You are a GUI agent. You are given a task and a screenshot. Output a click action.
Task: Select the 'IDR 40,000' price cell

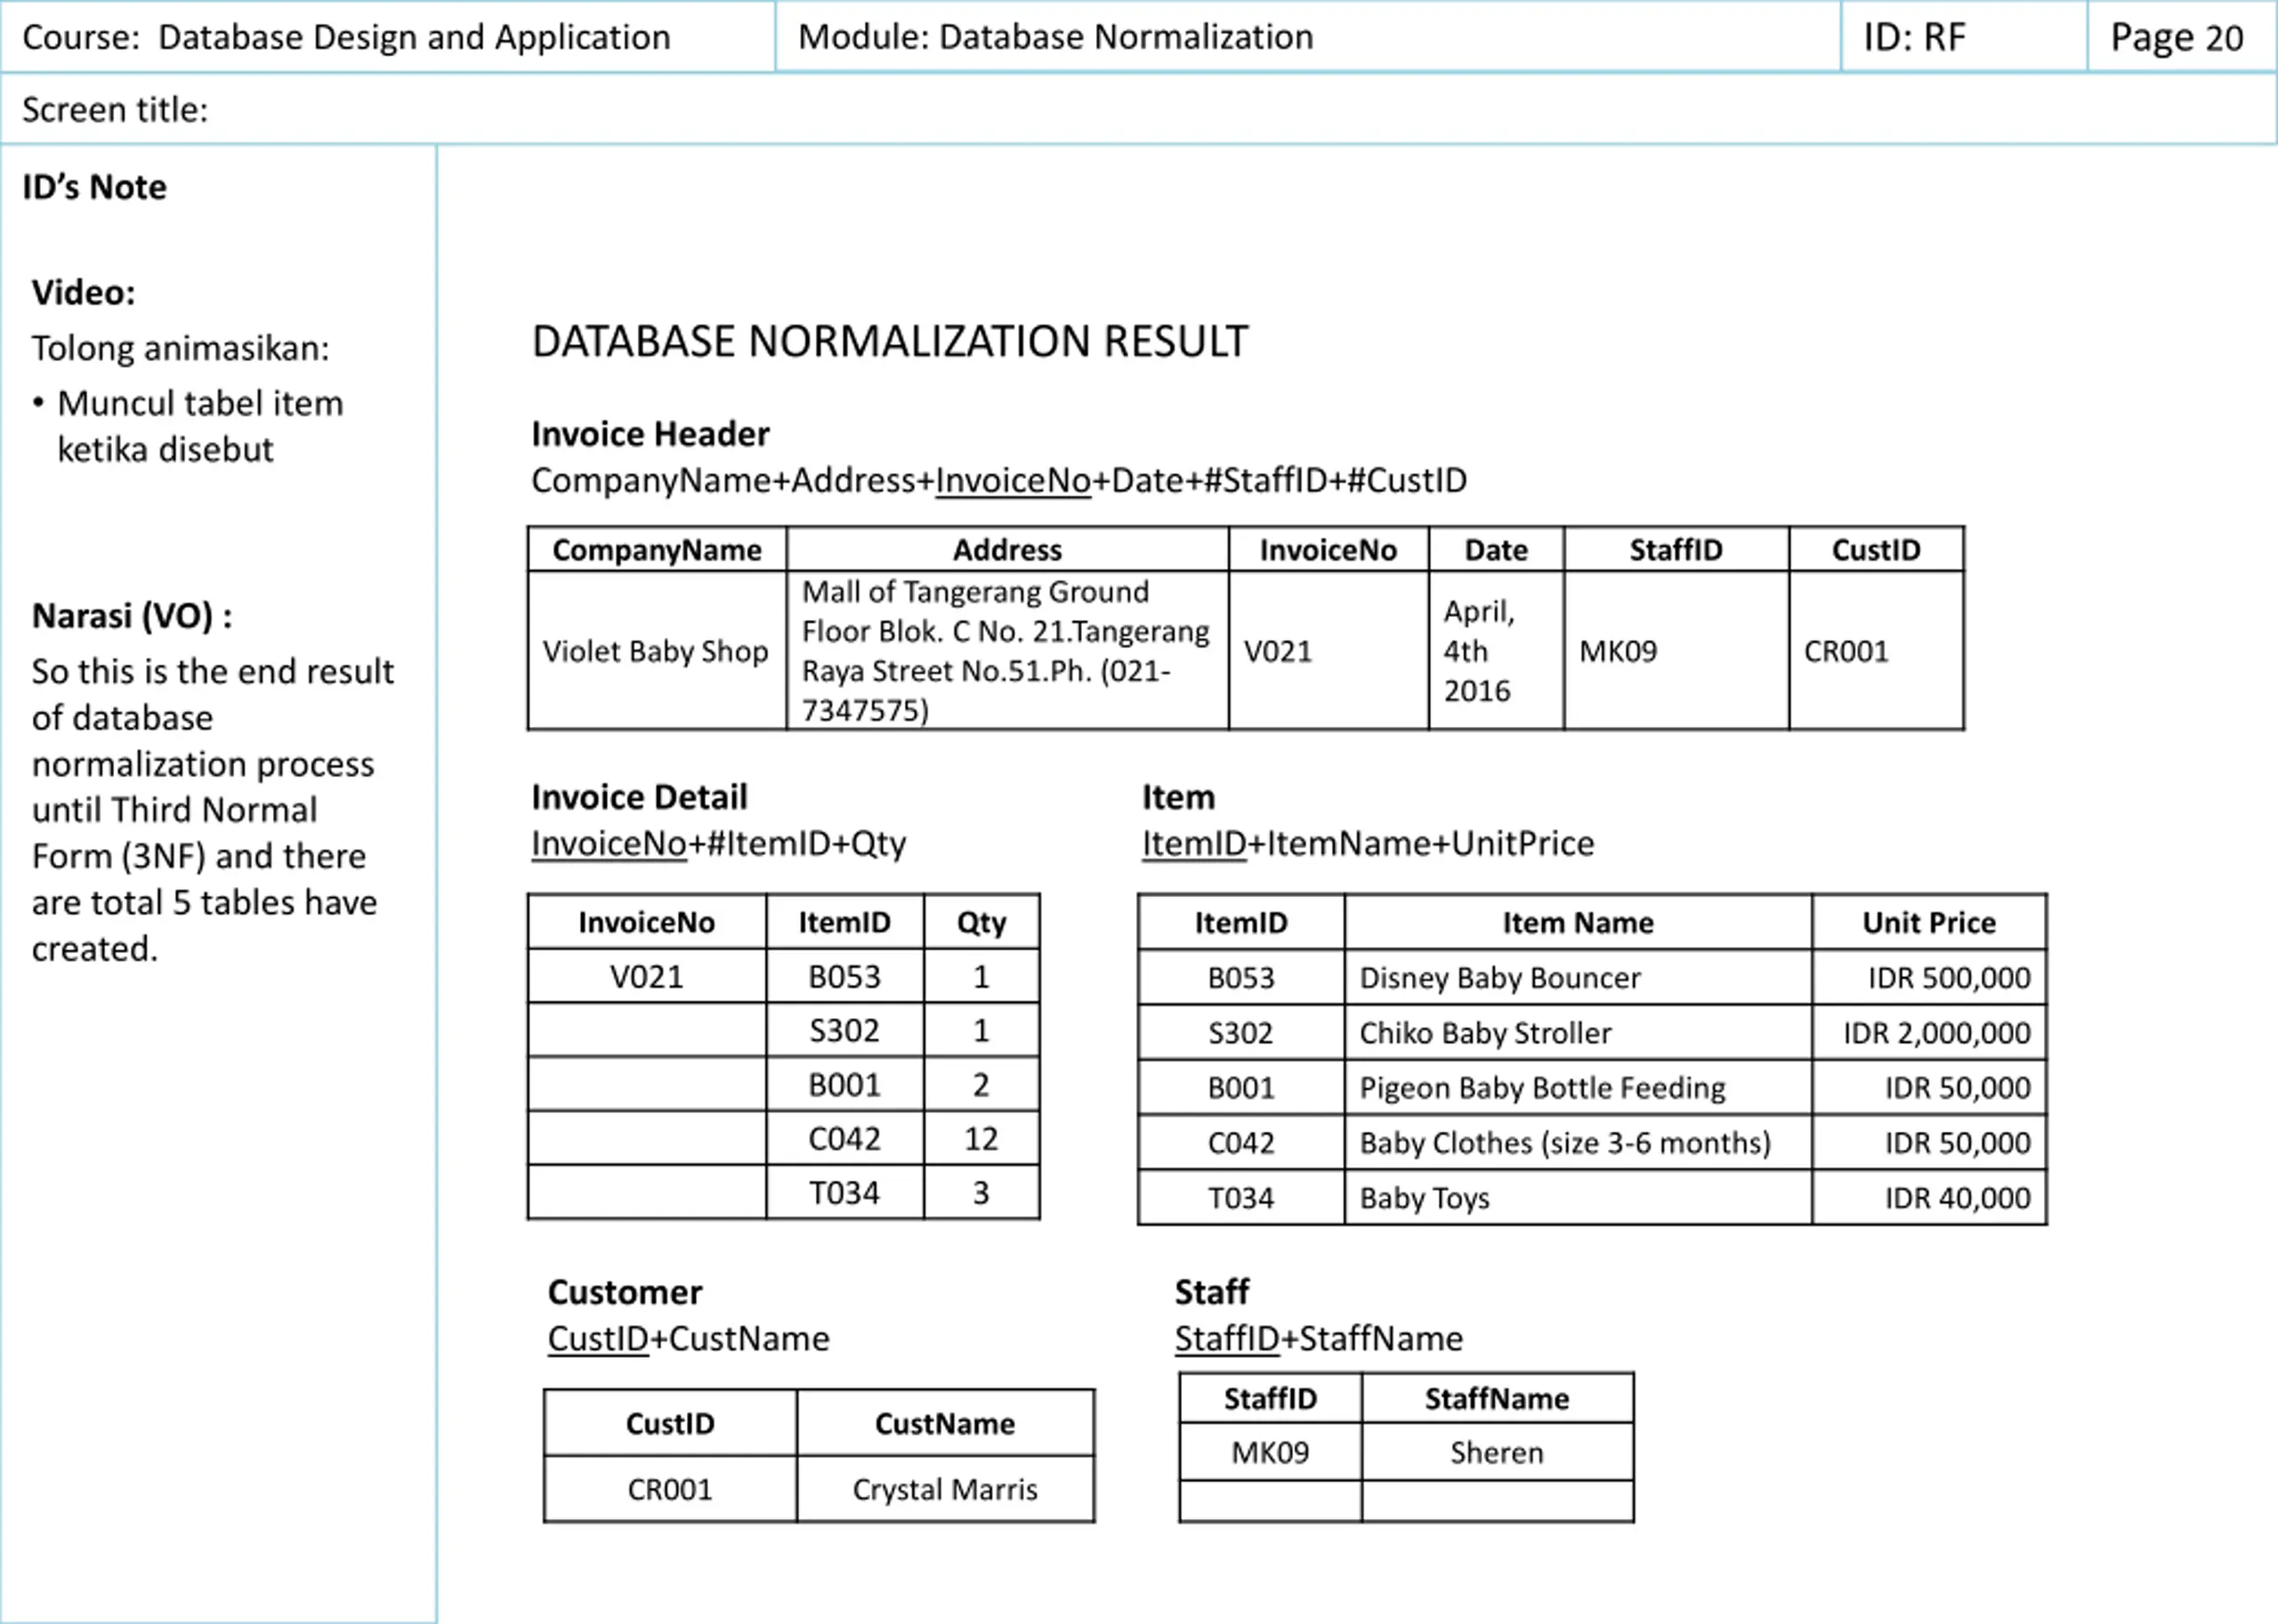tap(1929, 1197)
